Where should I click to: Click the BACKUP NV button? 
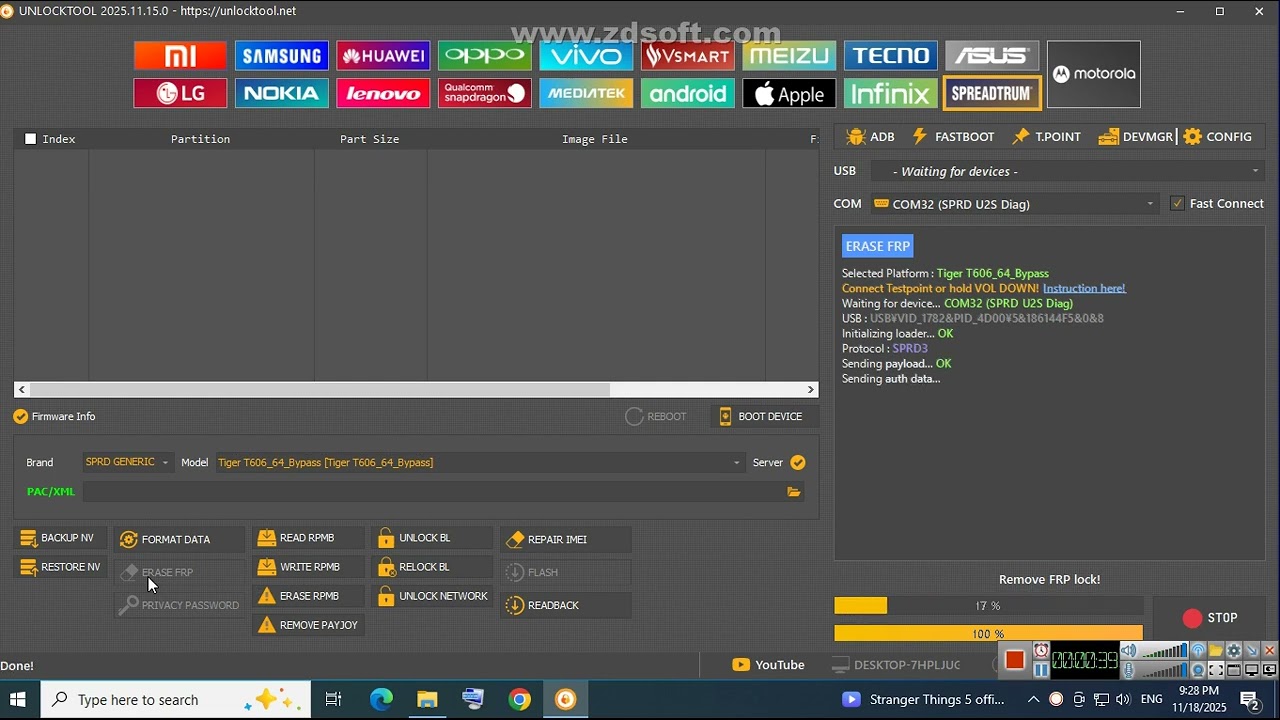59,538
